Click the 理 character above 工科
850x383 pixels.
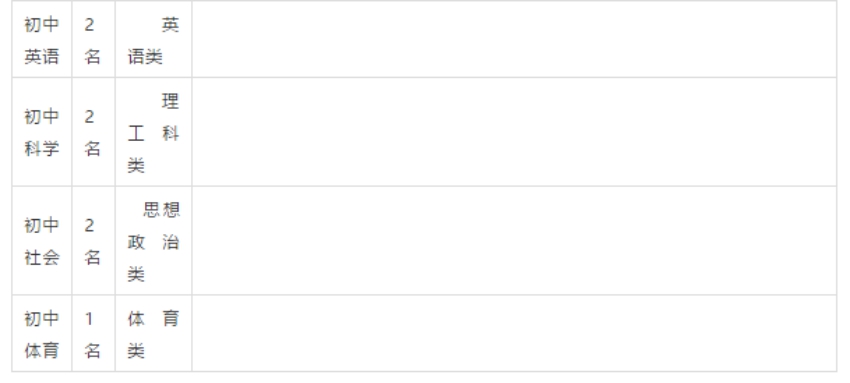[170, 101]
